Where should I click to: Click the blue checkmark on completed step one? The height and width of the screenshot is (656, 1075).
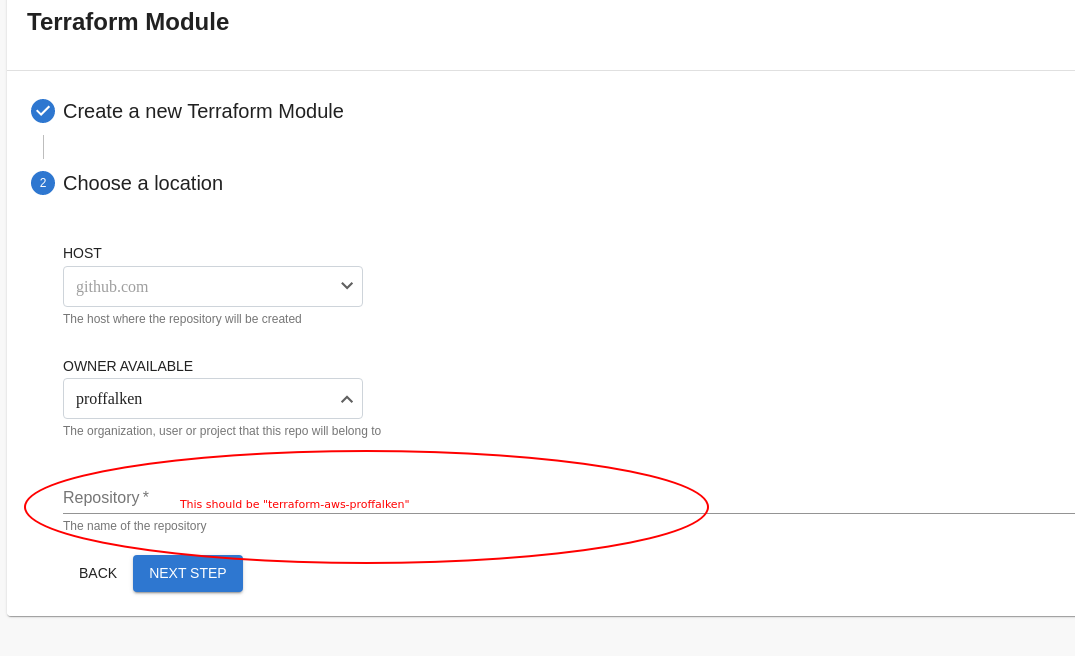(42, 111)
